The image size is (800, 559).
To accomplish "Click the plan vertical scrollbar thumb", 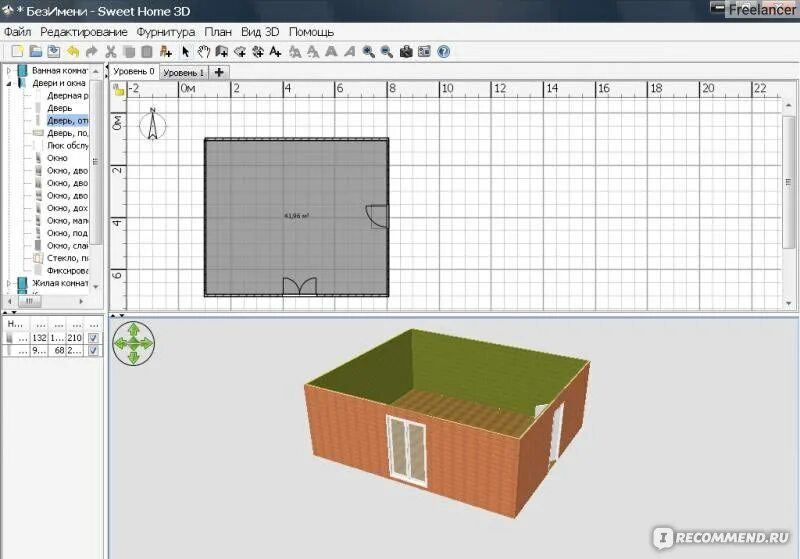I will coord(789,182).
